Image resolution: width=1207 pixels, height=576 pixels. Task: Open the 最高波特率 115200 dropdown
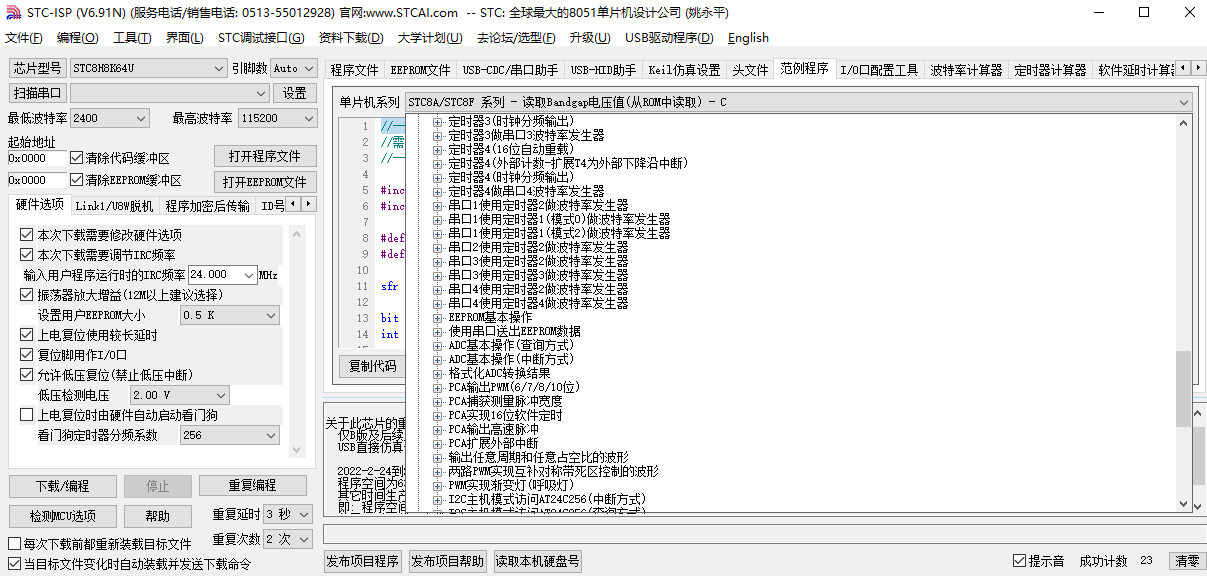tap(278, 118)
